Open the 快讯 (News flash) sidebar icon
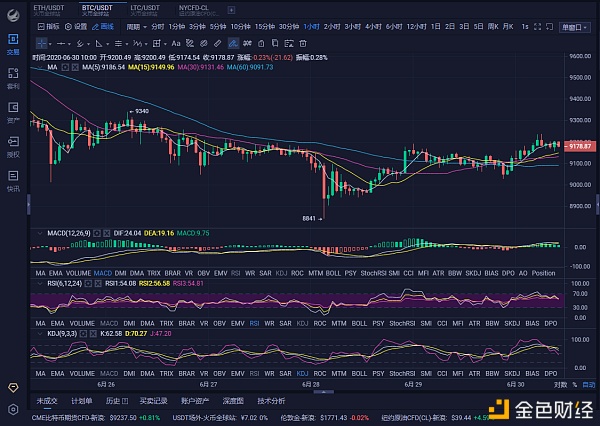The height and width of the screenshot is (426, 600). (x=13, y=181)
